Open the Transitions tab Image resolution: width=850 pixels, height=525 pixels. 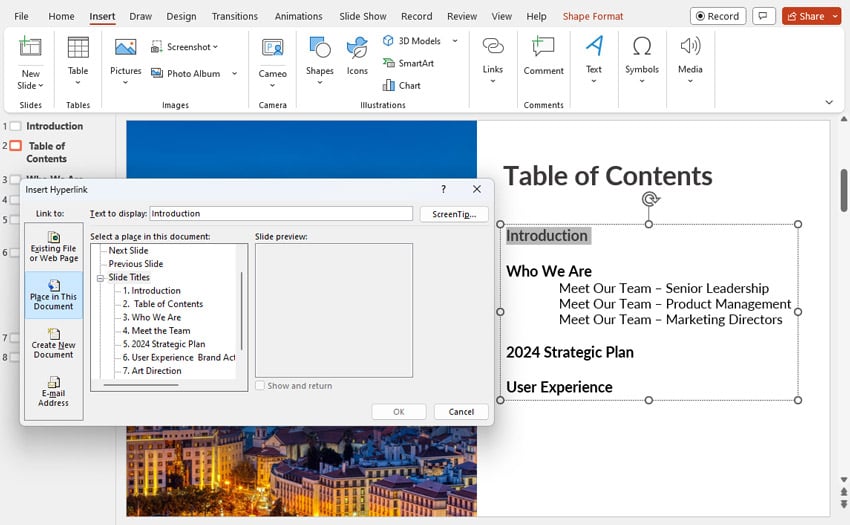(x=235, y=16)
